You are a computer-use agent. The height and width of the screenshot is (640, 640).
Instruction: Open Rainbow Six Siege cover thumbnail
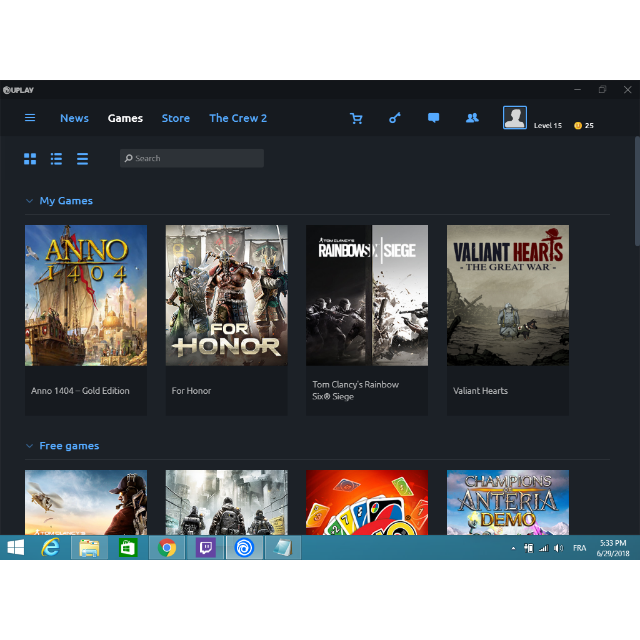tap(367, 295)
